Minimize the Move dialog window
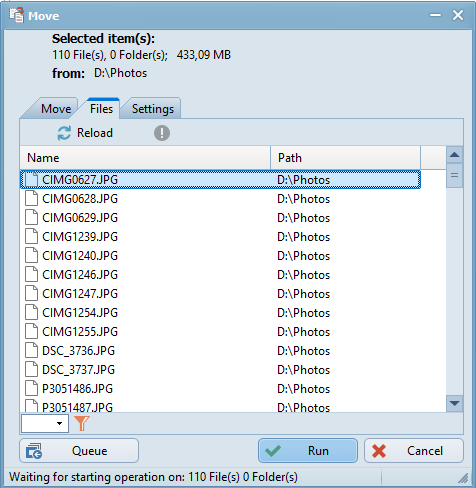476x488 pixels. tap(435, 15)
